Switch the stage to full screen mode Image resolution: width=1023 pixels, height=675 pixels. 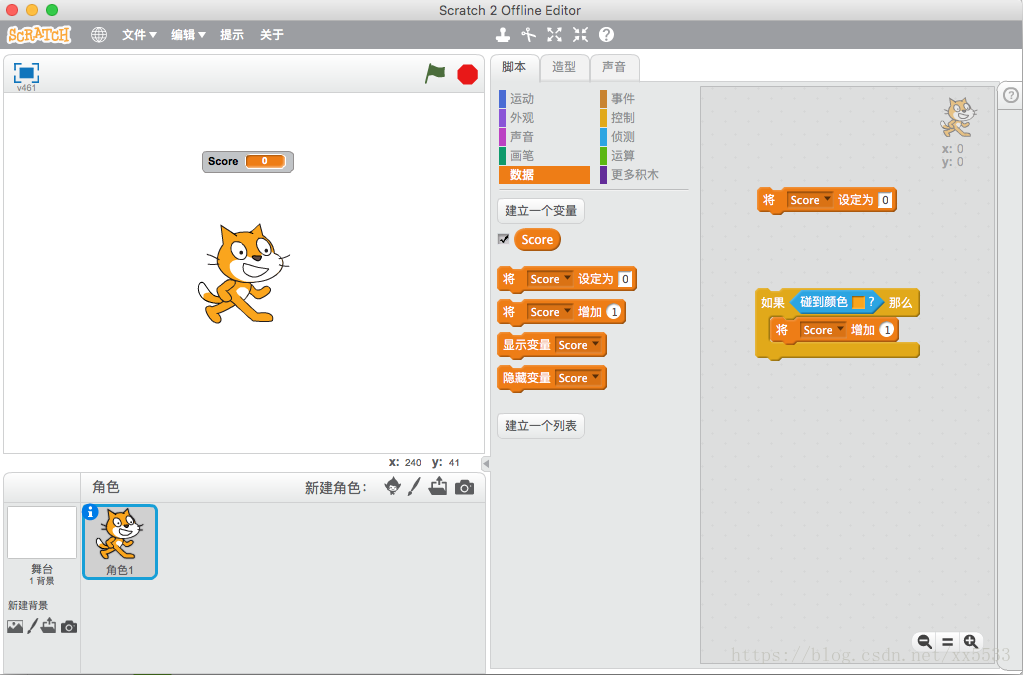tap(26, 72)
